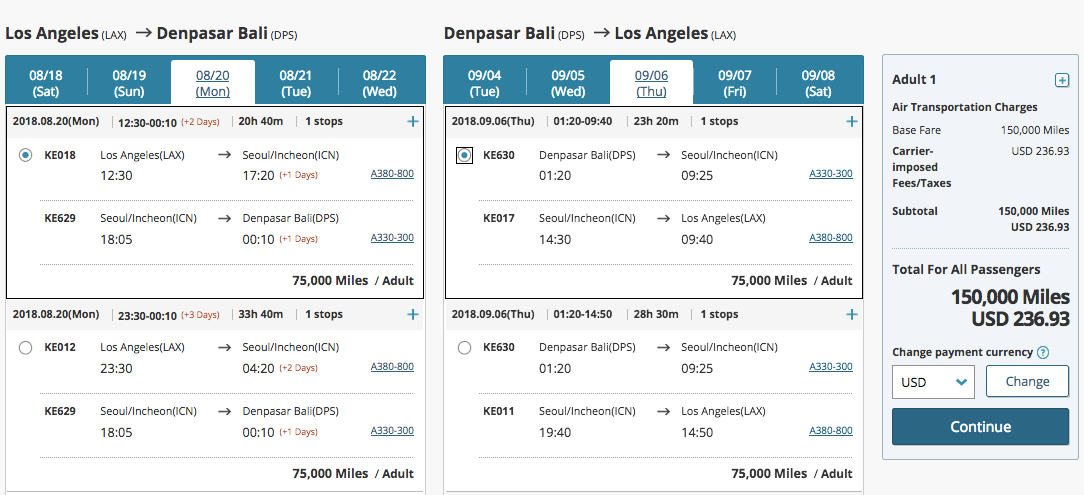Open A380-800 aircraft link for flight KE018

point(392,174)
